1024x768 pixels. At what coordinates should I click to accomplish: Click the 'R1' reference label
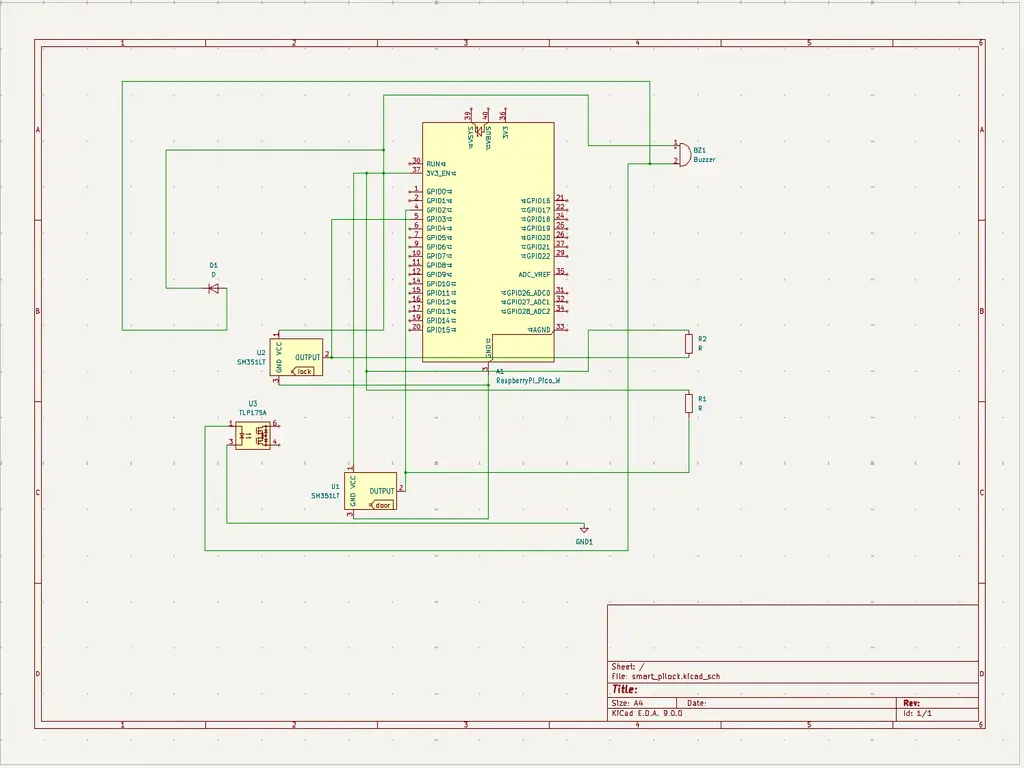pos(702,398)
